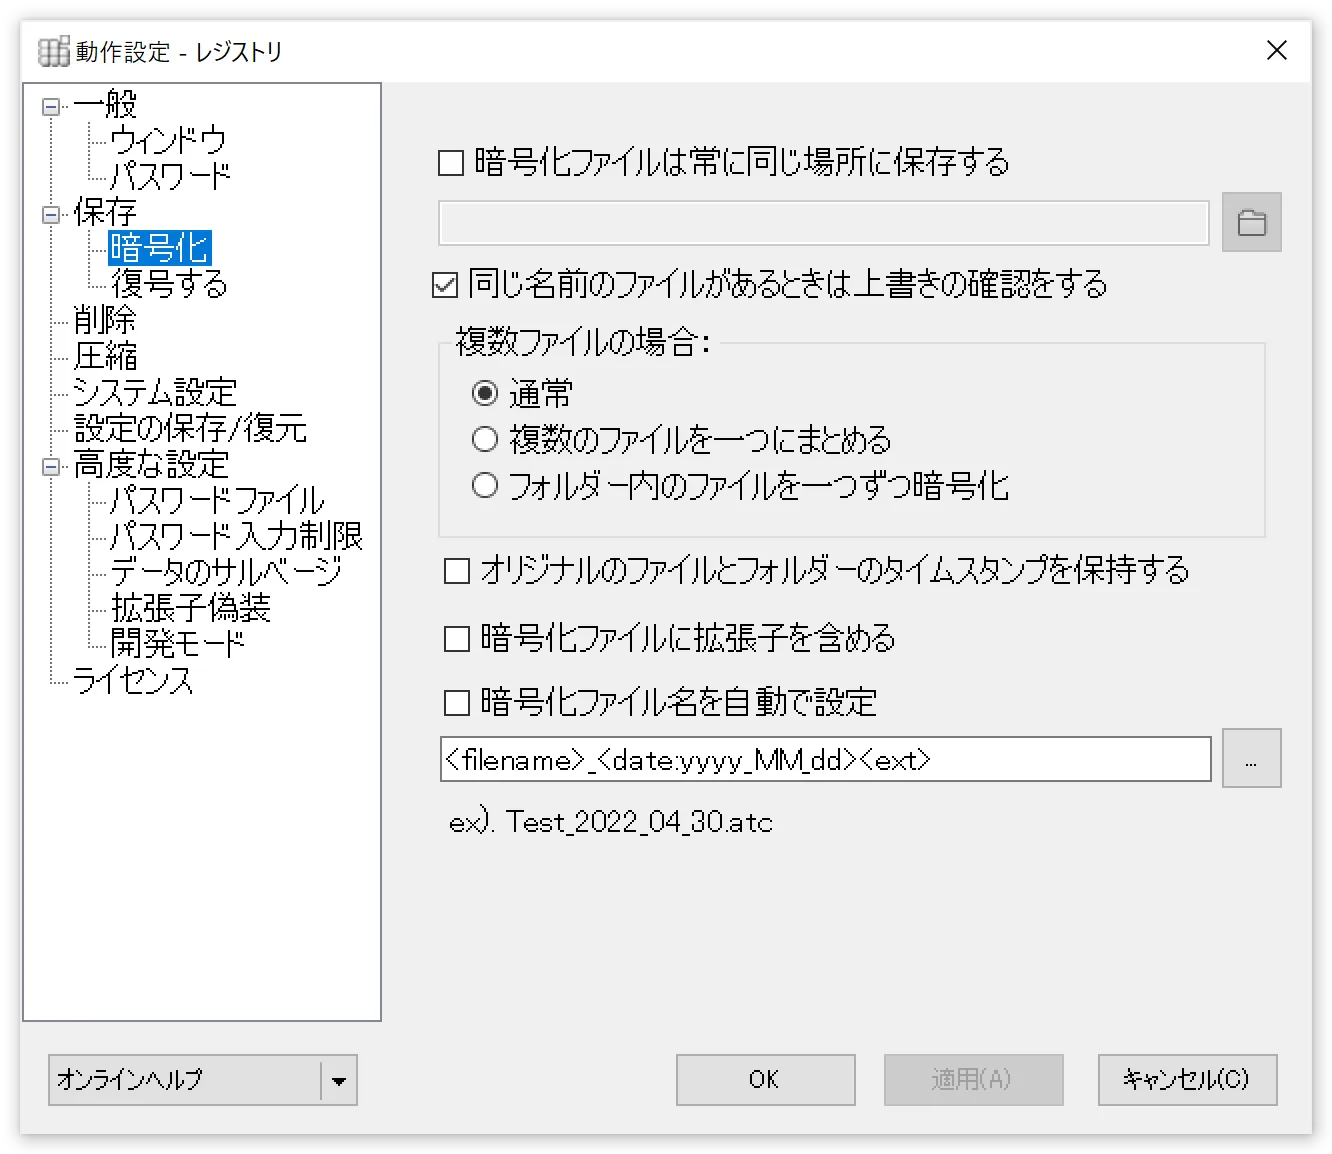Click the OK button
Image resolution: width=1332 pixels, height=1154 pixels.
point(765,1080)
